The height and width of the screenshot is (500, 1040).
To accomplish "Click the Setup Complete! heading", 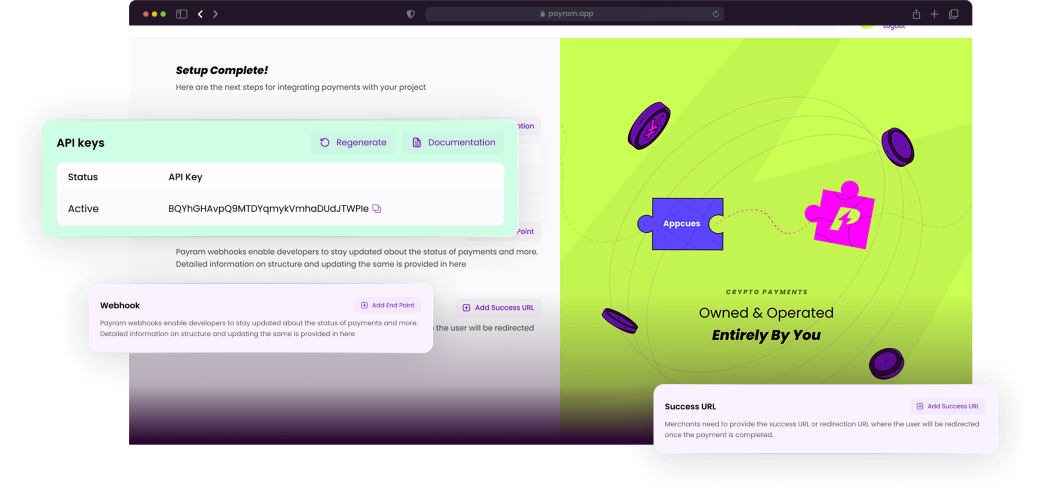I will pyautogui.click(x=222, y=70).
